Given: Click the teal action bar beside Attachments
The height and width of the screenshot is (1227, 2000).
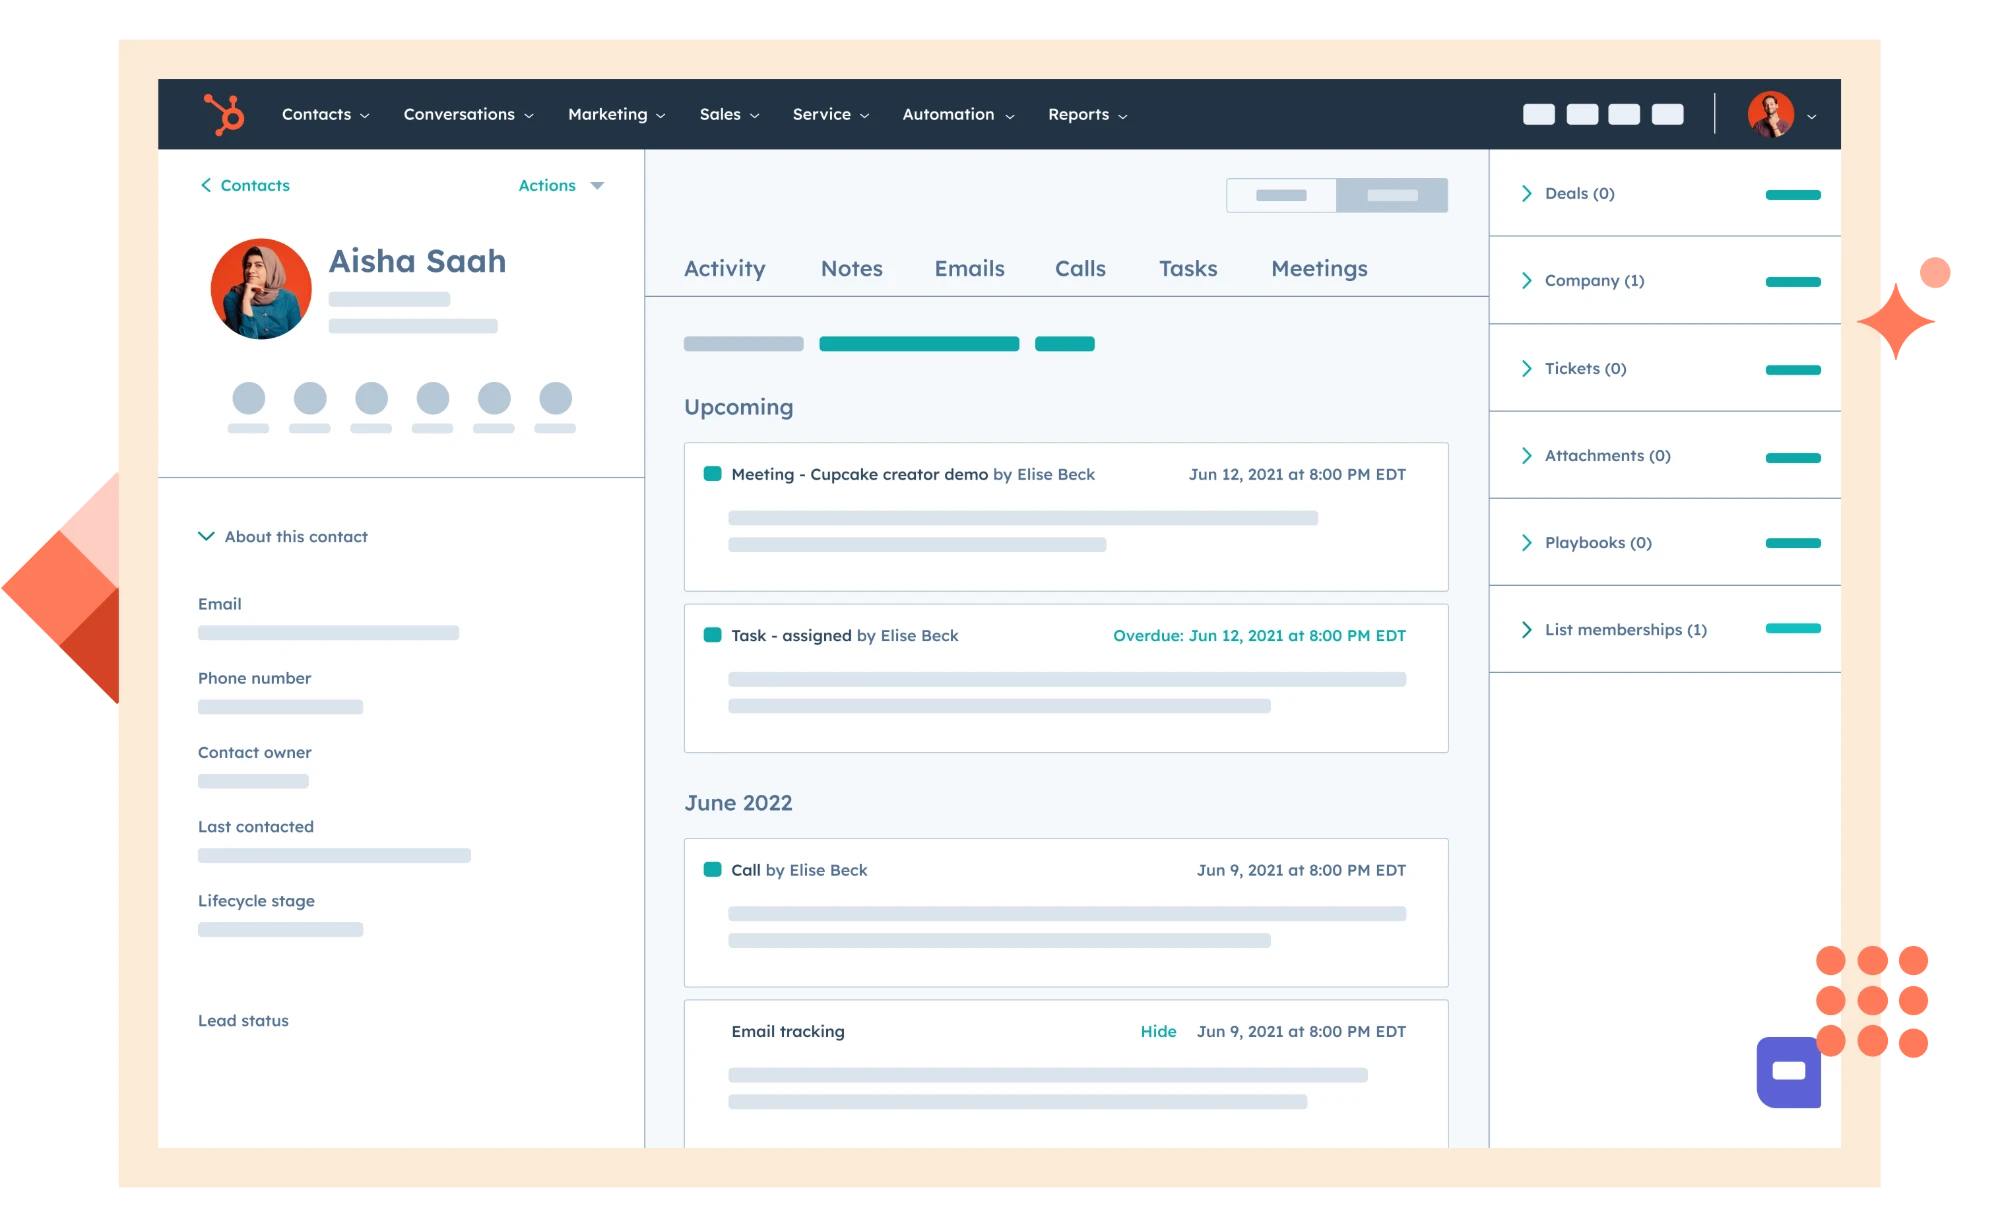Looking at the screenshot, I should click(x=1793, y=457).
